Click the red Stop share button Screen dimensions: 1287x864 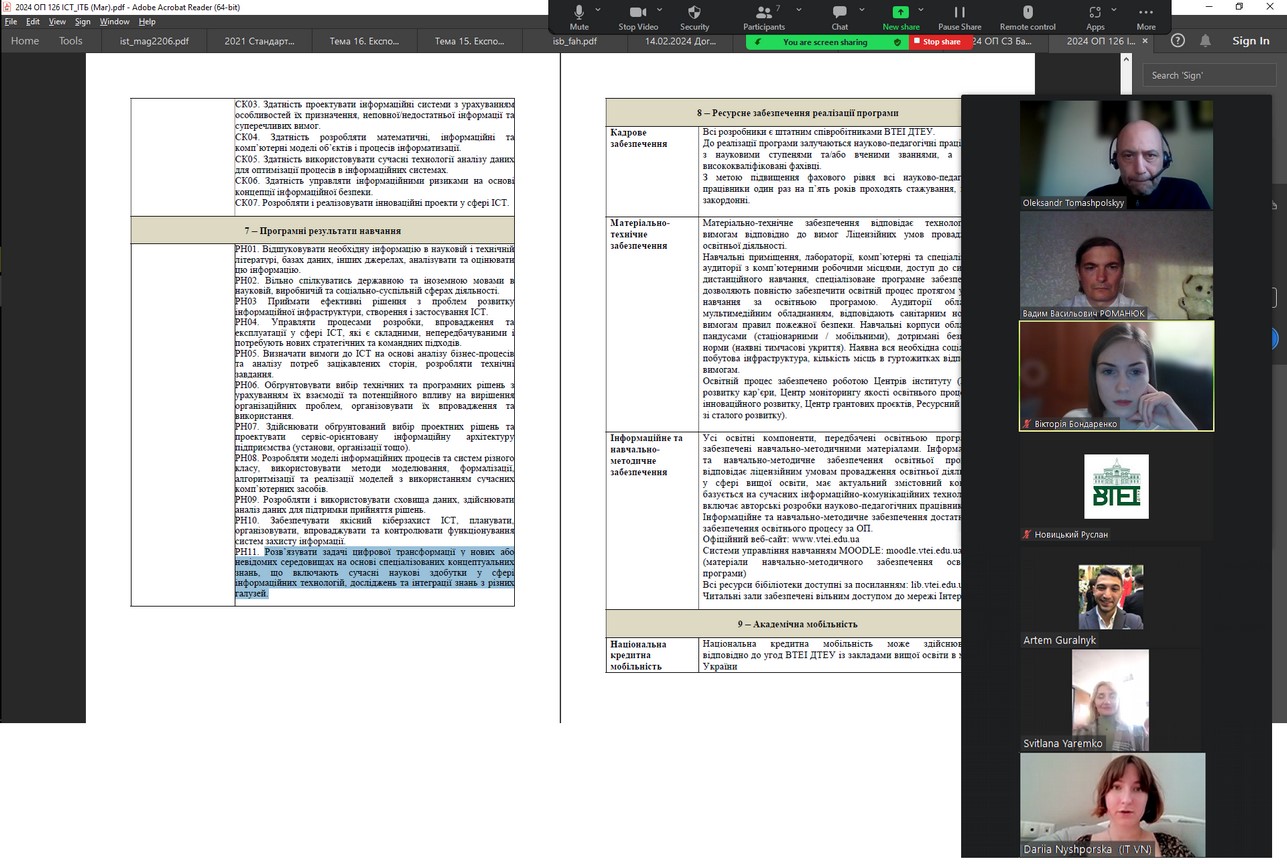point(941,42)
